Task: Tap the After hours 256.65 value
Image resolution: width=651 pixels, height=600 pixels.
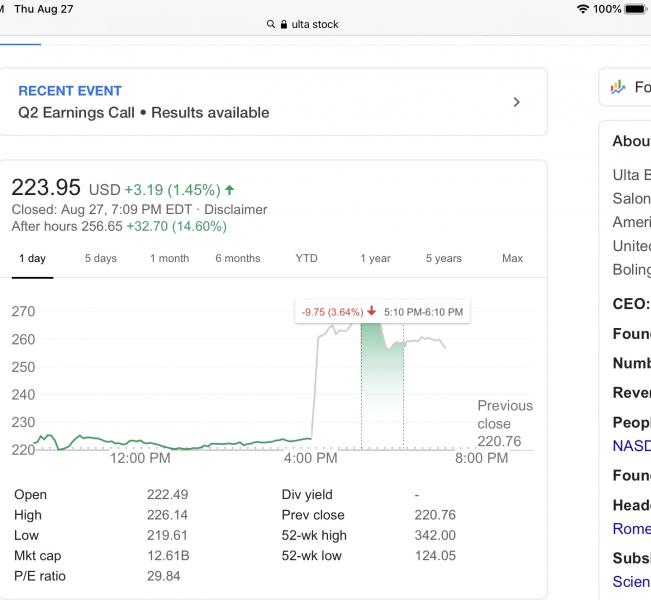Action: tap(67, 226)
